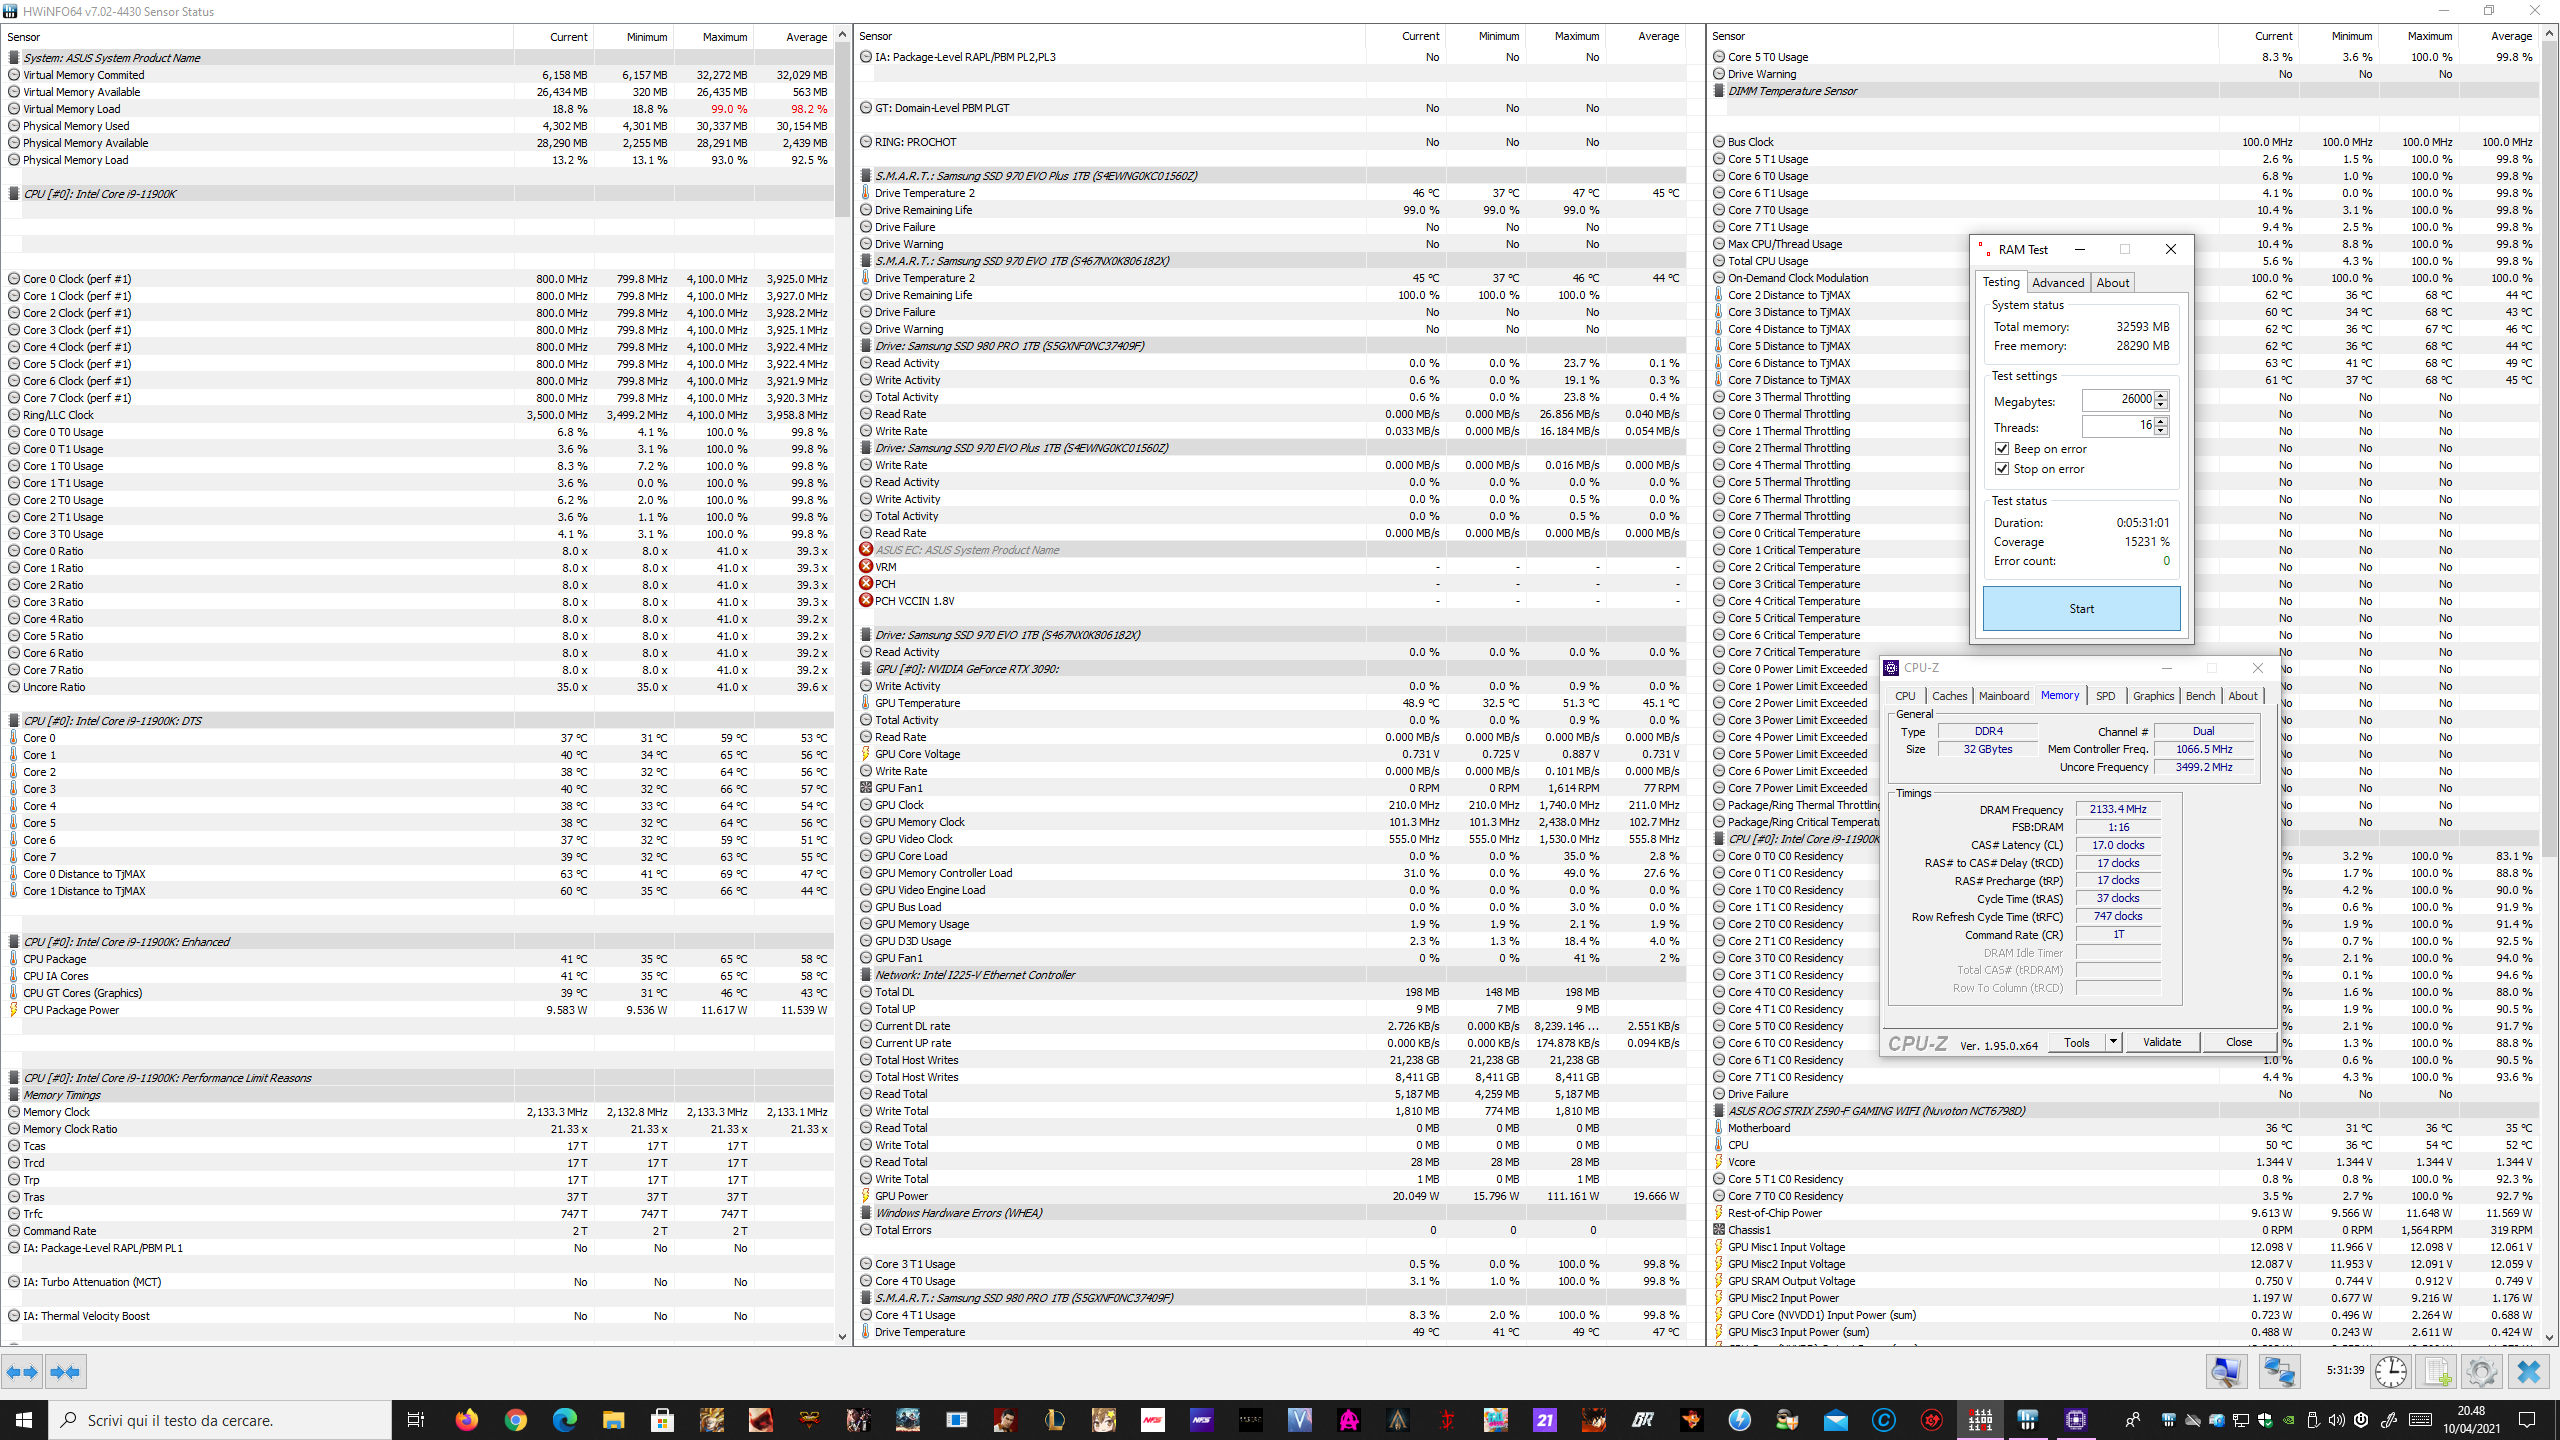Decrease Threads value with the down arrow
Image resolution: width=2560 pixels, height=1440 pixels.
2162,431
